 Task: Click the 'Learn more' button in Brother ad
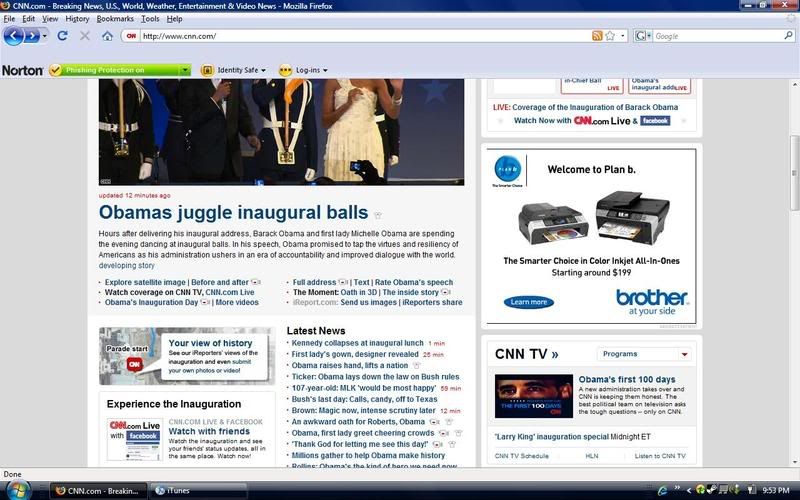(529, 302)
